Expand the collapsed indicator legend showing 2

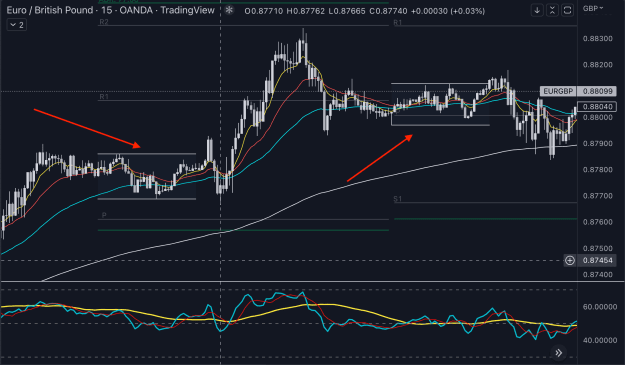click(x=16, y=25)
